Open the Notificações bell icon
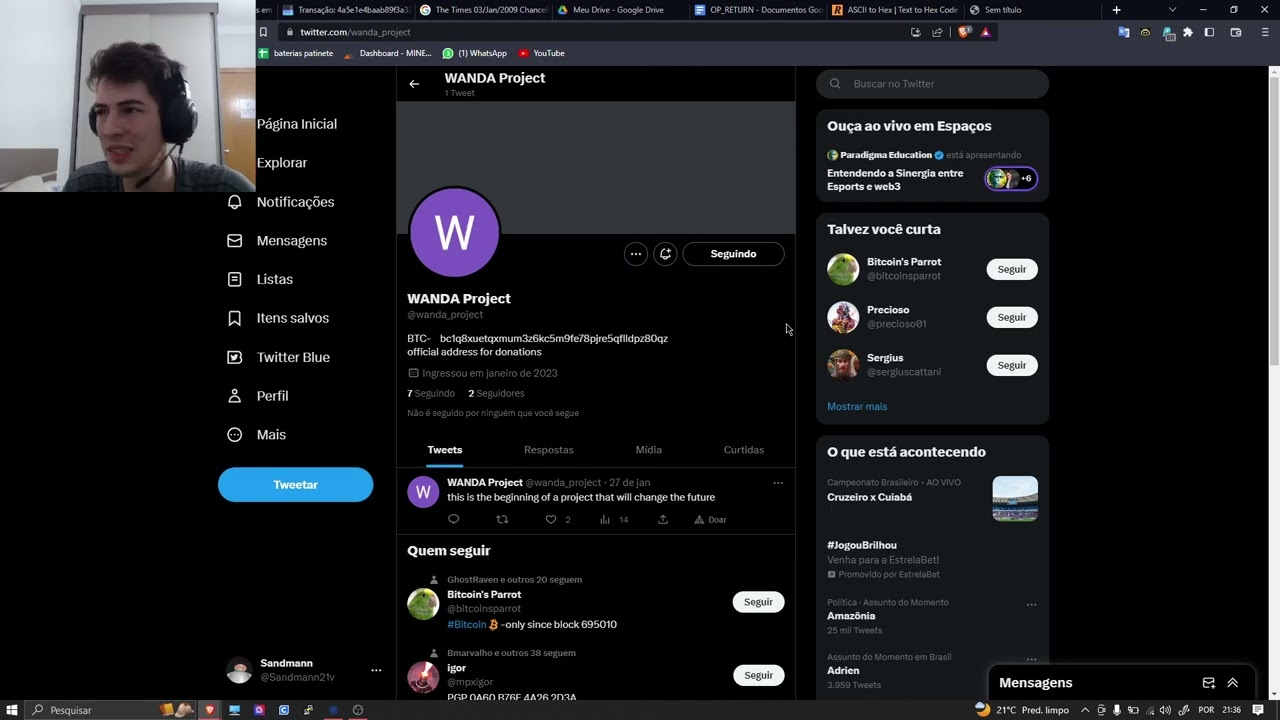The height and width of the screenshot is (720, 1280). click(235, 202)
